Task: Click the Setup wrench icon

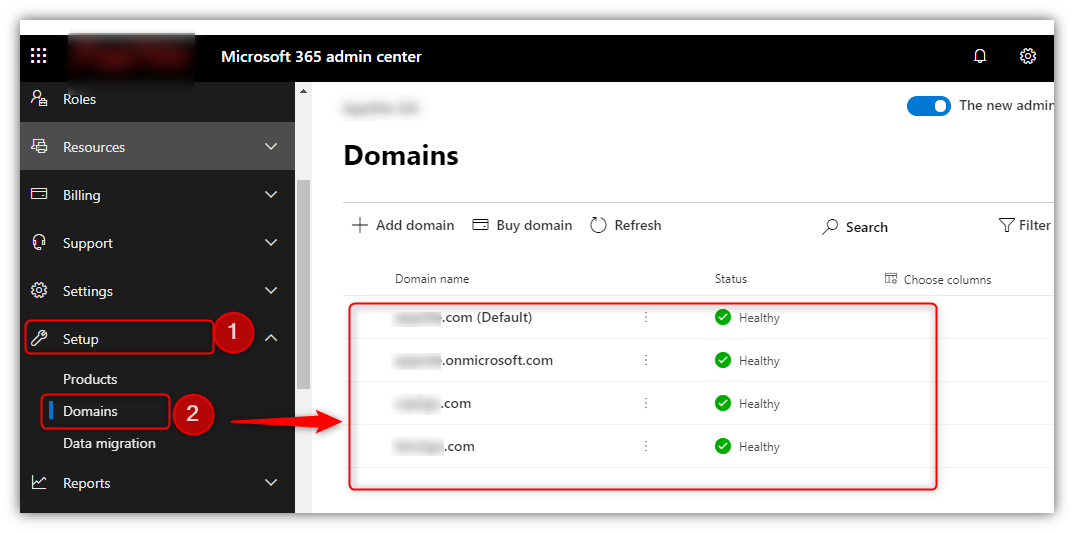Action: [39, 338]
